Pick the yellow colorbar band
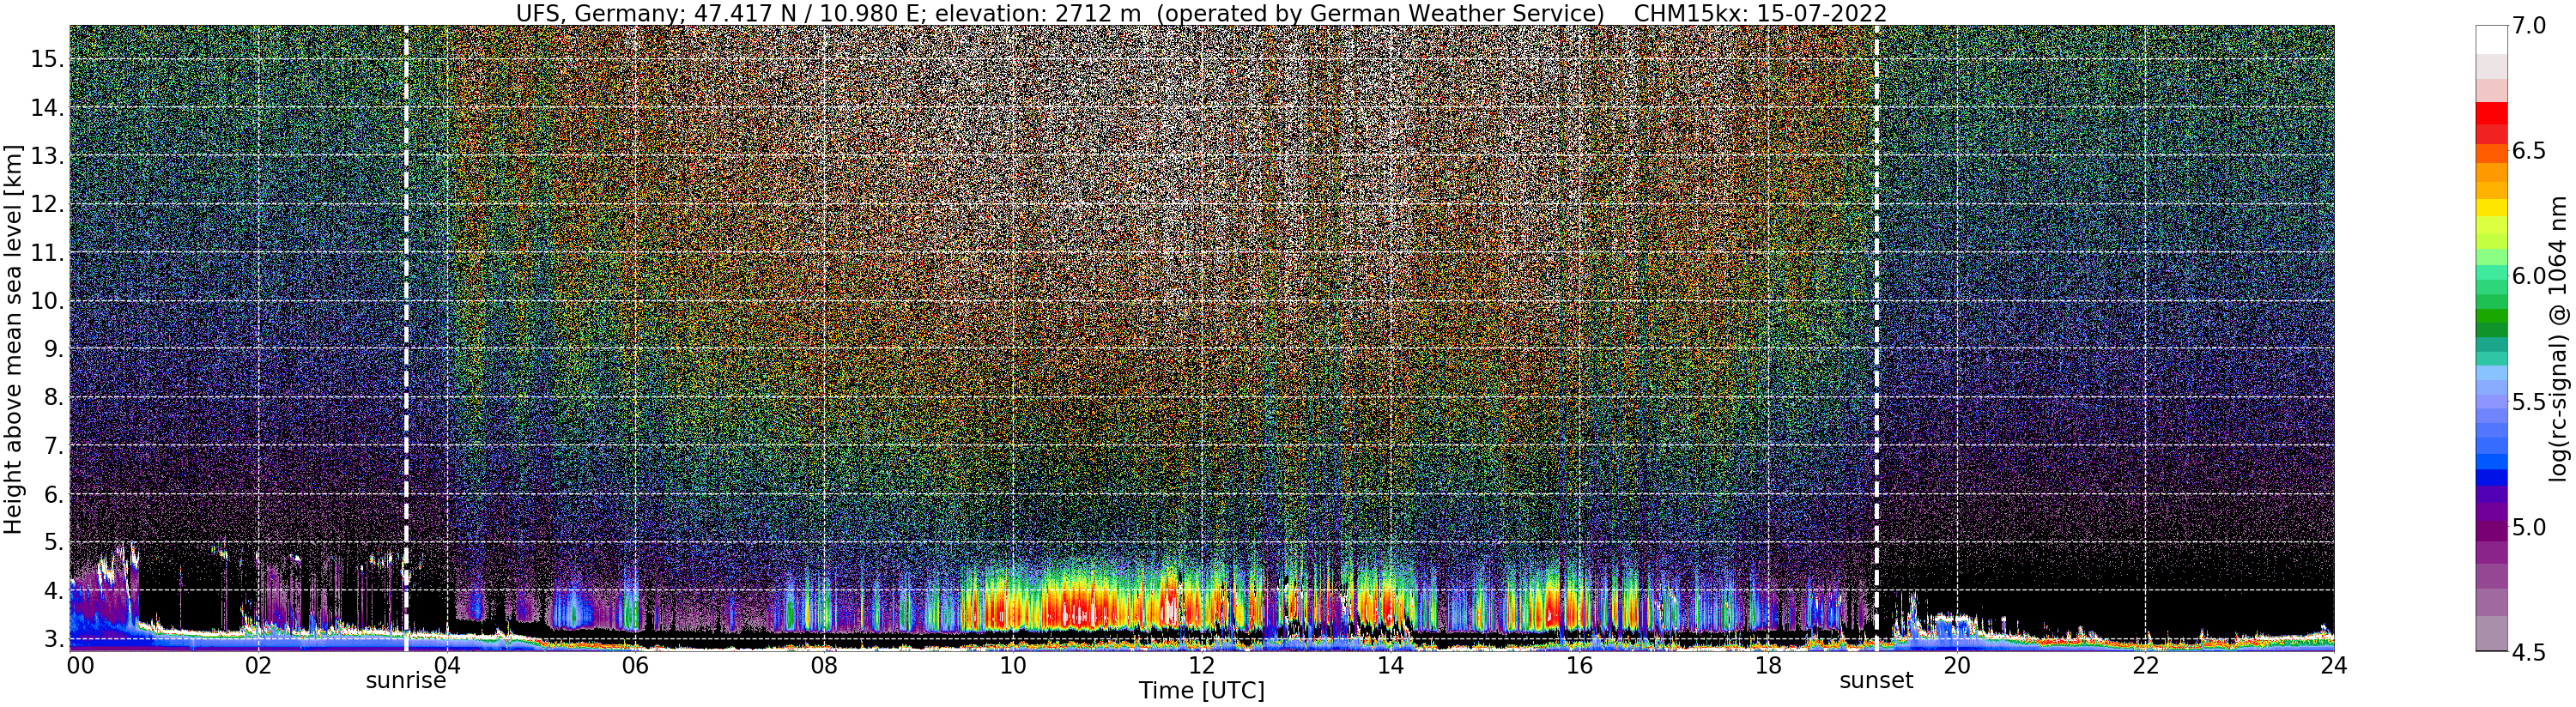 (2492, 208)
